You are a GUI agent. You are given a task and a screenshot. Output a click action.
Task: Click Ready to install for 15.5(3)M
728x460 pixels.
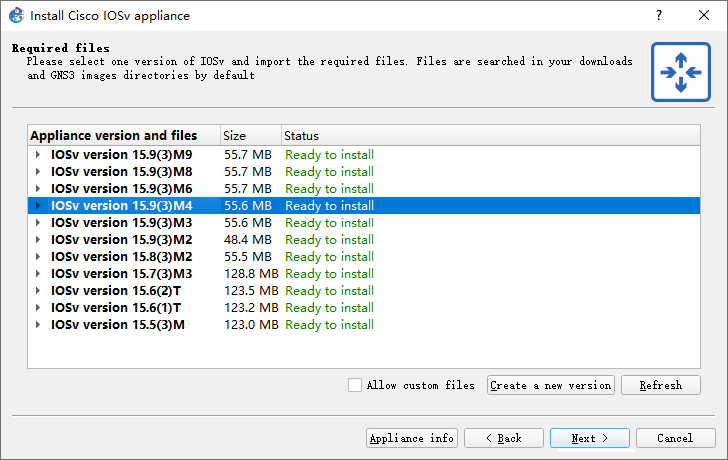click(x=330, y=324)
